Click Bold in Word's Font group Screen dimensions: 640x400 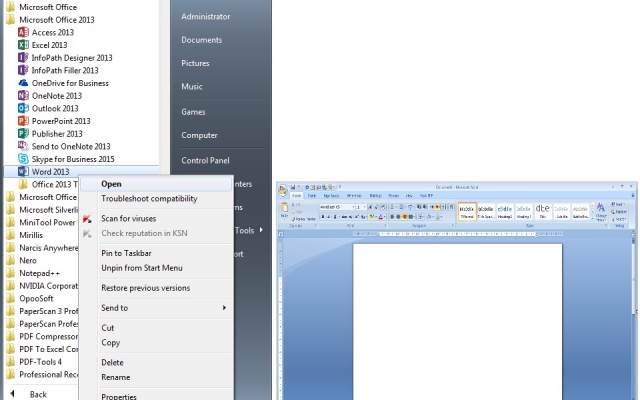pos(323,217)
